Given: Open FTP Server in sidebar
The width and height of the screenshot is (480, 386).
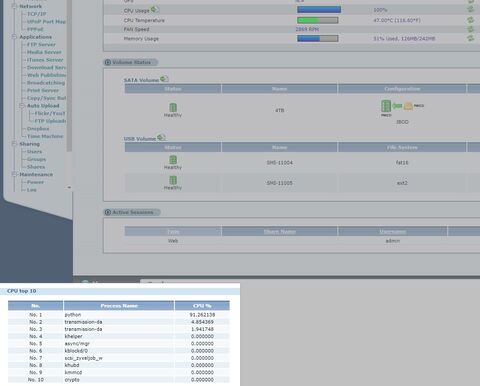Looking at the screenshot, I should 41,45.
